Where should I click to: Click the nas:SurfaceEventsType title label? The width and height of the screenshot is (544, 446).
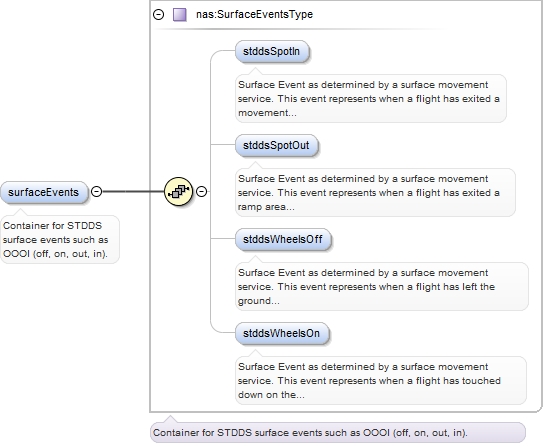click(x=254, y=15)
